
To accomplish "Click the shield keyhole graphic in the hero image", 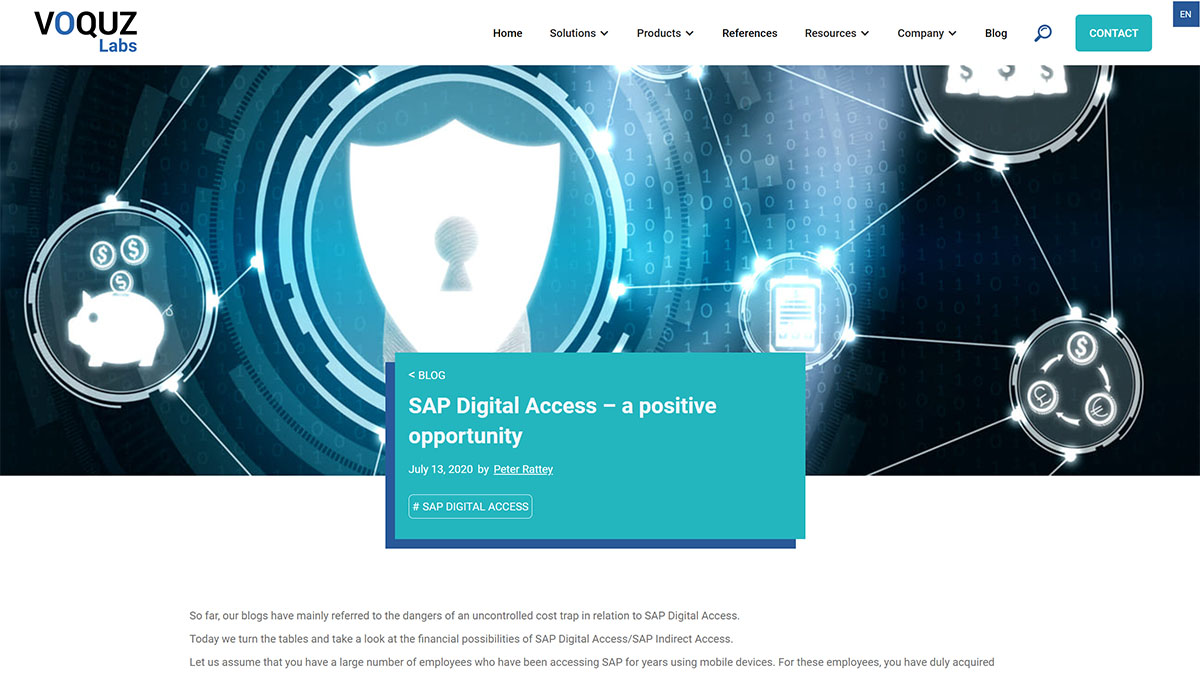I will [455, 250].
